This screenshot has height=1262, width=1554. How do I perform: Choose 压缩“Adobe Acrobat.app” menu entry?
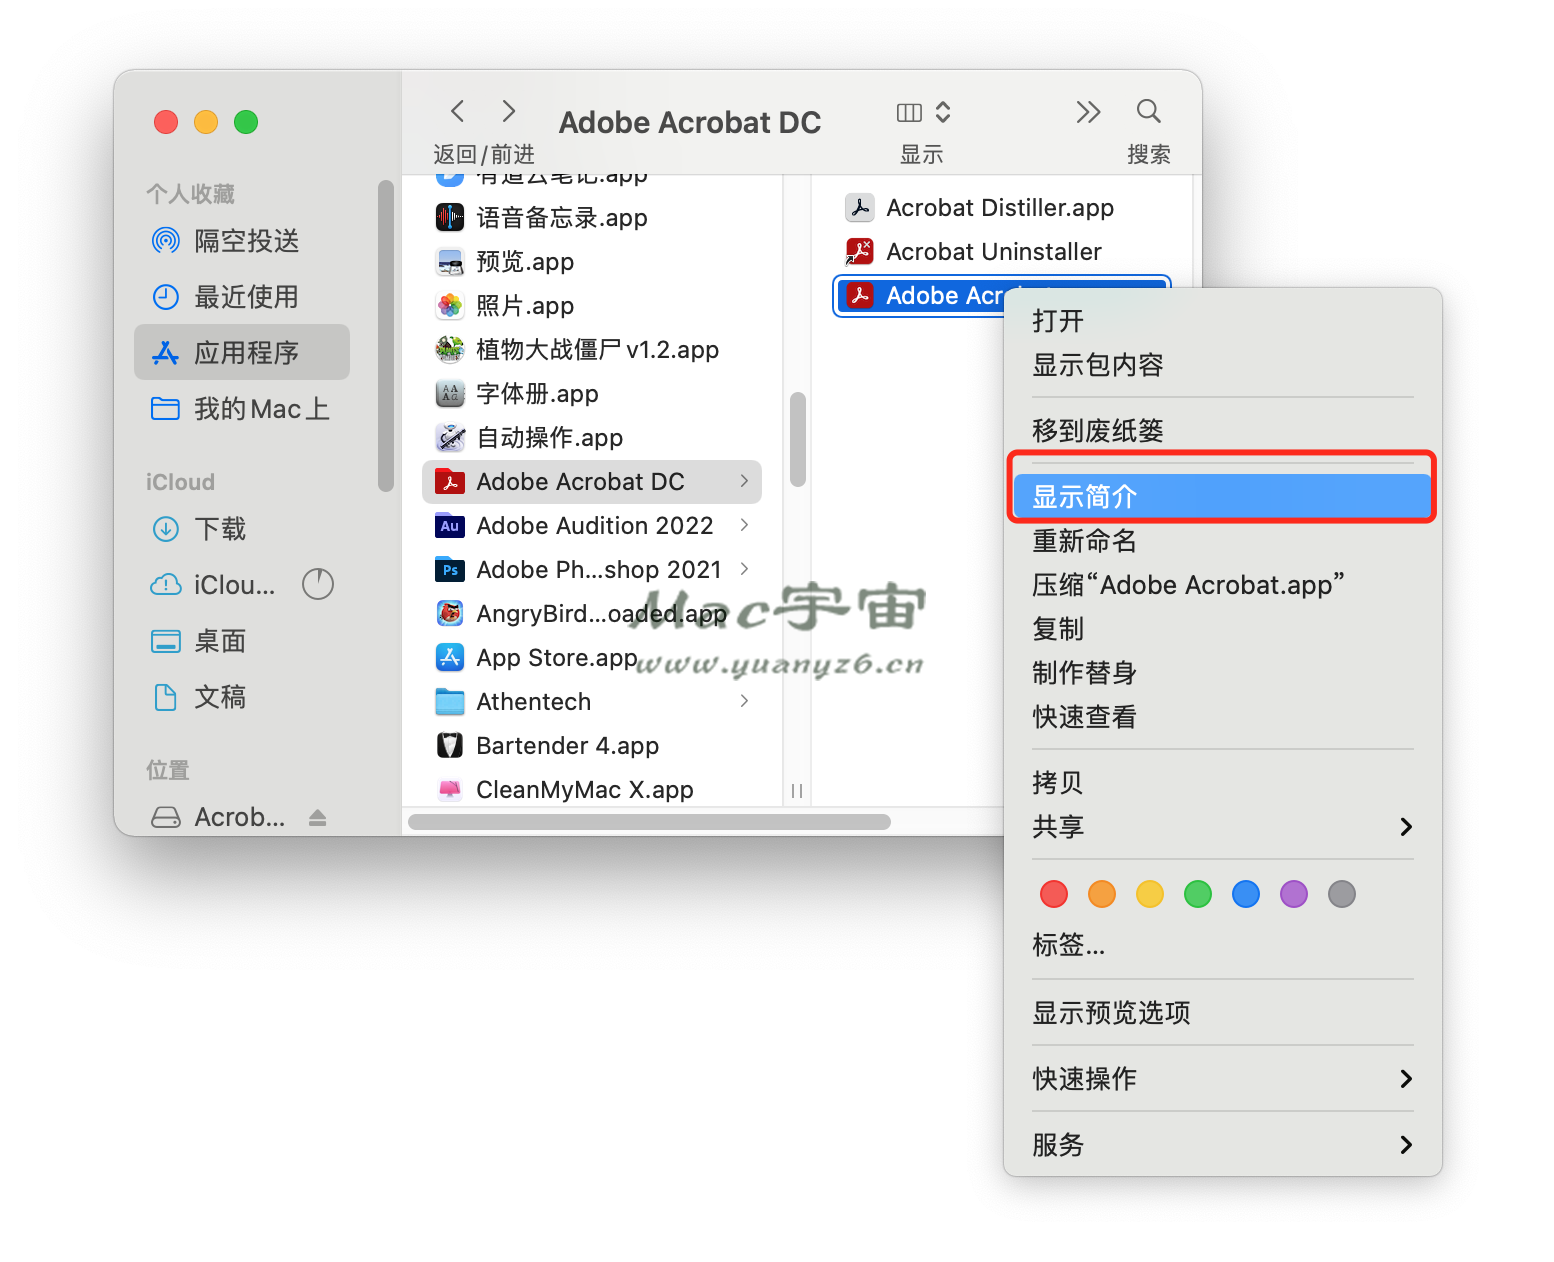(1223, 585)
